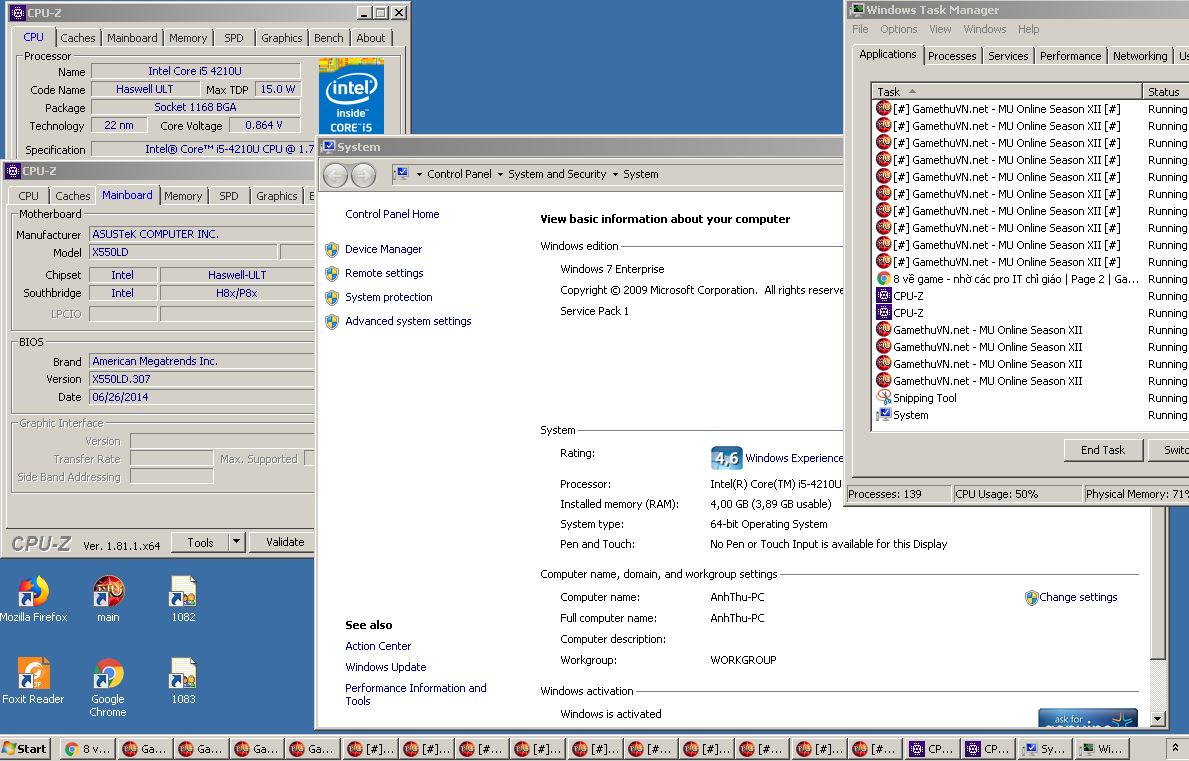Image resolution: width=1189 pixels, height=761 pixels.
Task: Click System window scrollbar down arrow
Action: [1157, 719]
